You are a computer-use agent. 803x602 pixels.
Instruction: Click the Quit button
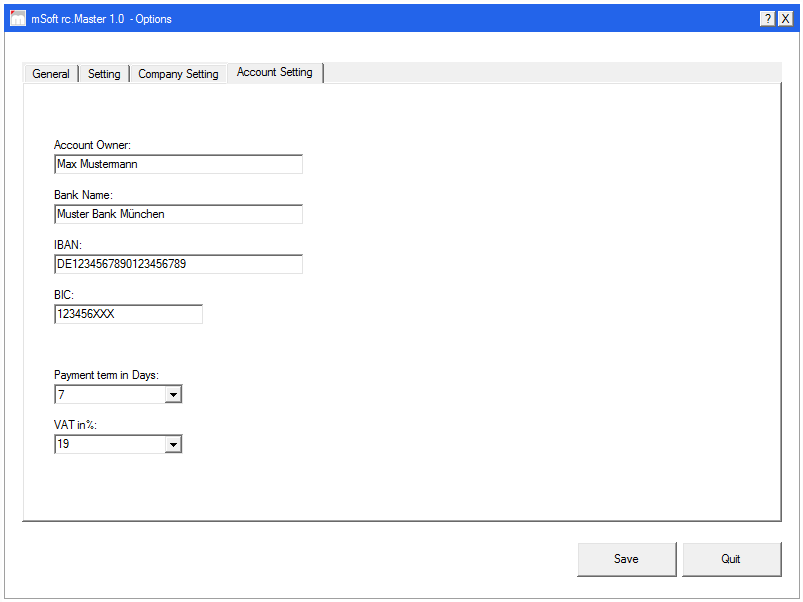[732, 559]
